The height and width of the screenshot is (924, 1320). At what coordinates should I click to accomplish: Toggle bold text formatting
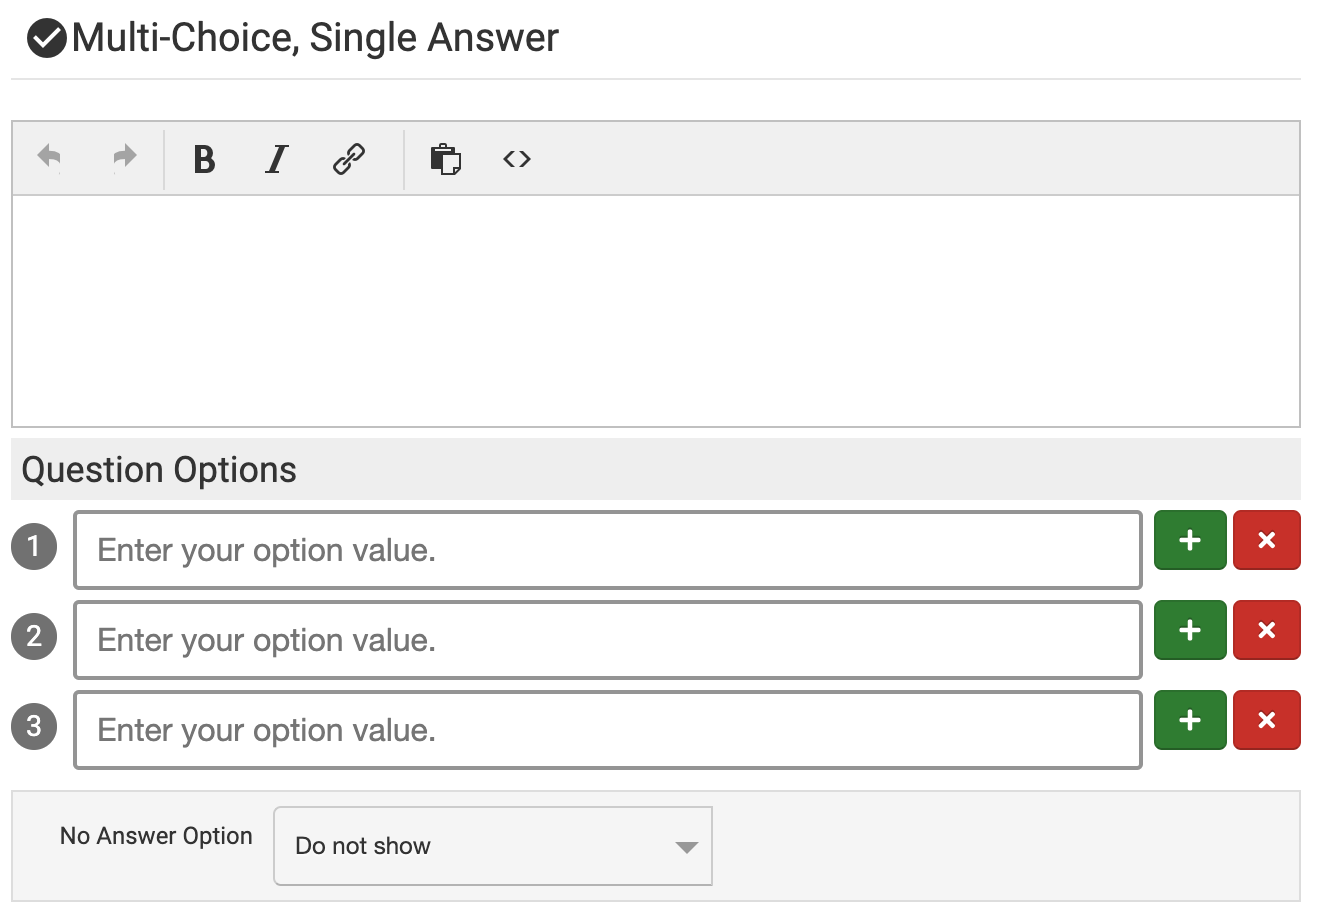(x=204, y=159)
